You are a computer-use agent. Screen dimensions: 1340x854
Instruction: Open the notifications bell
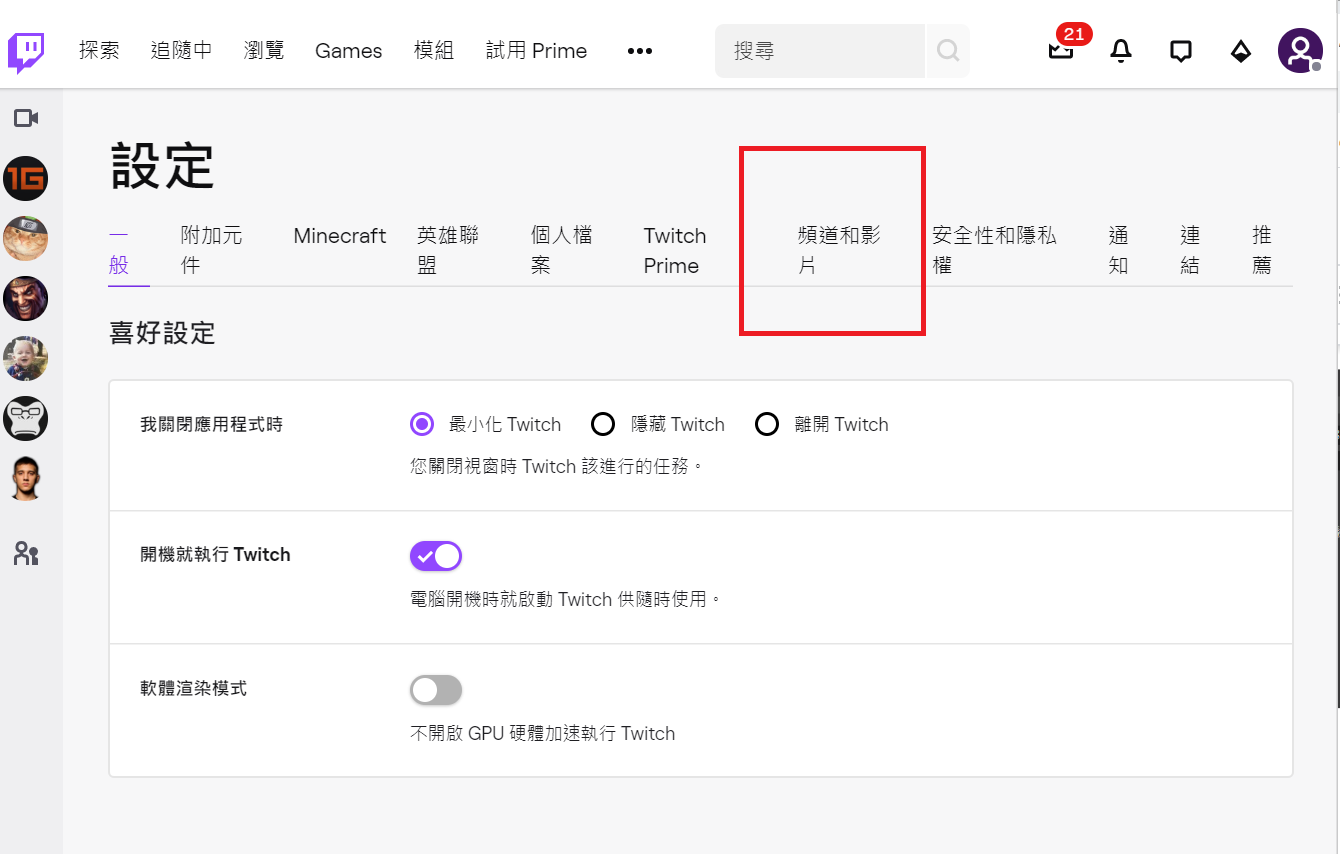(1121, 51)
